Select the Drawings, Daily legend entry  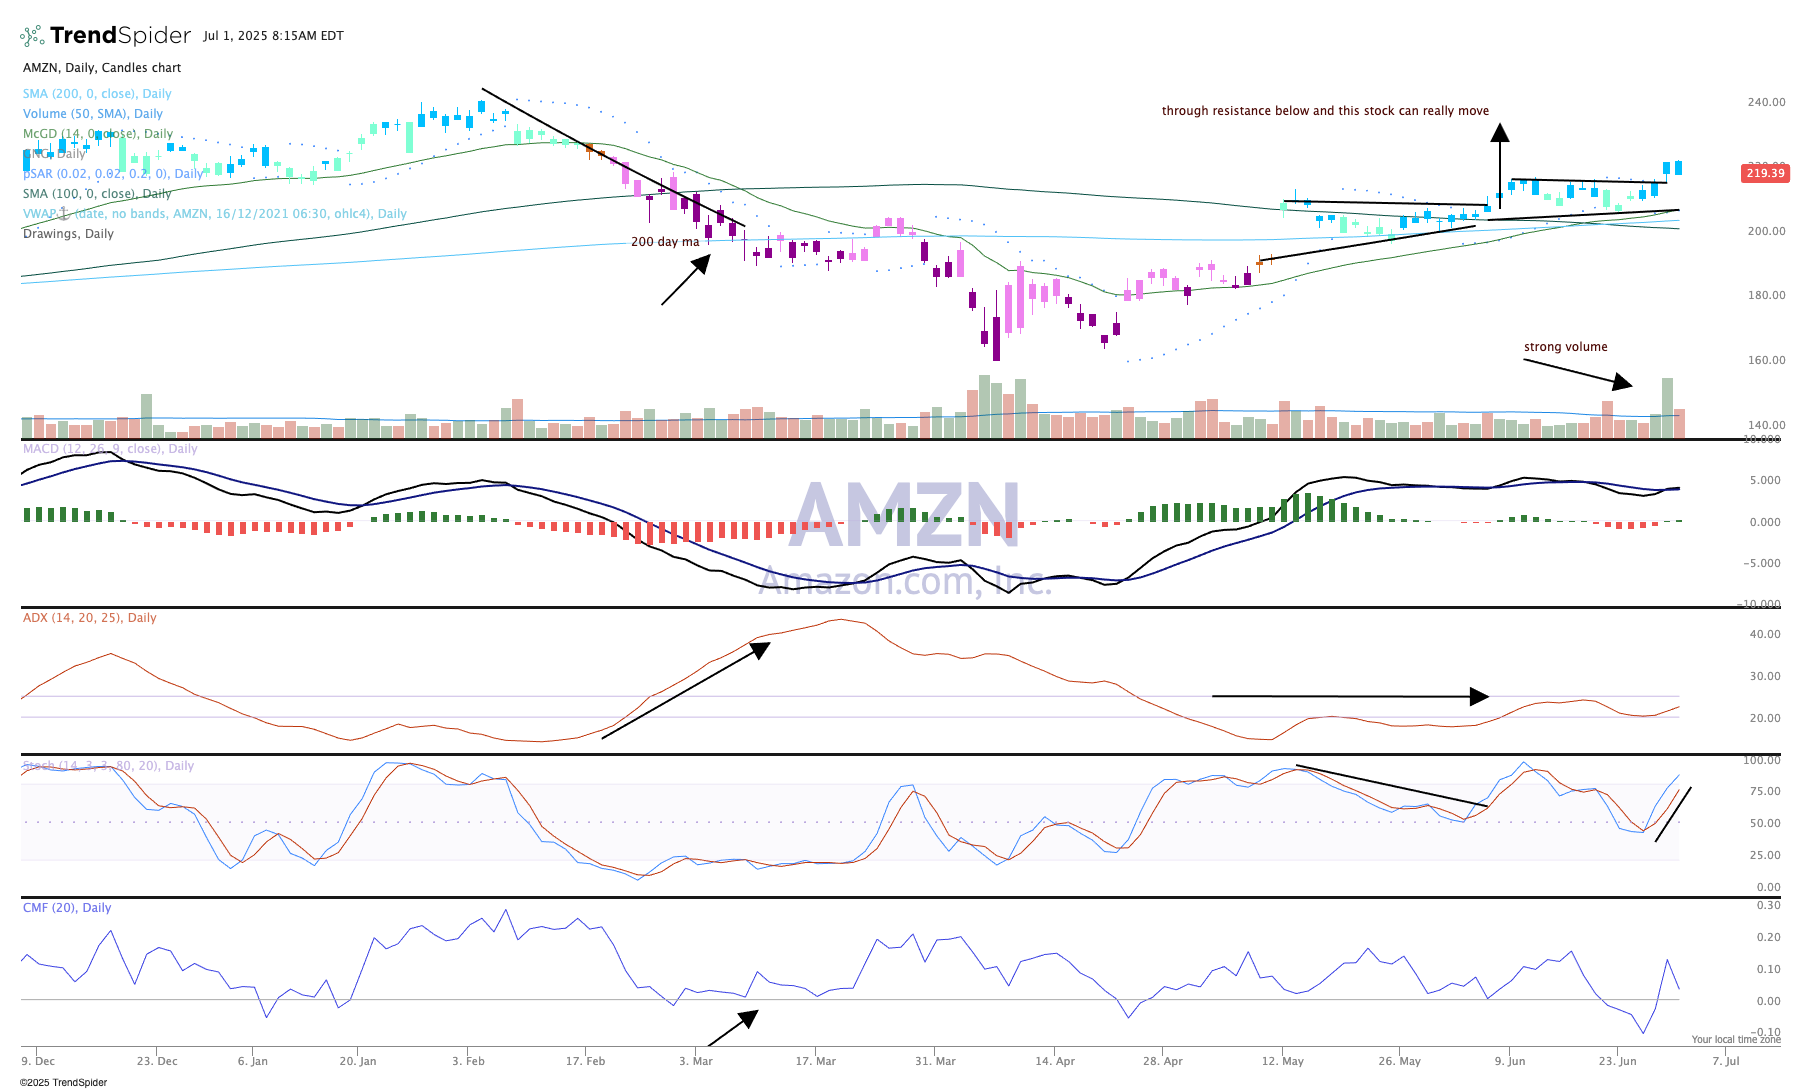point(68,234)
